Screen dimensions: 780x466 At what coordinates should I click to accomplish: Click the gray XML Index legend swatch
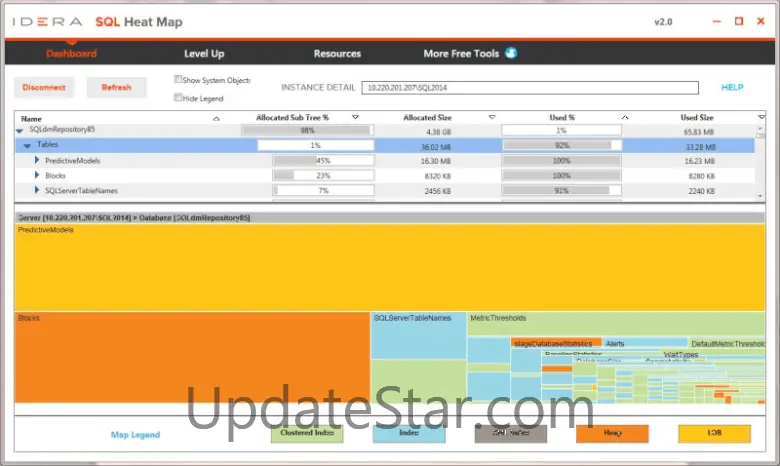[x=511, y=434]
